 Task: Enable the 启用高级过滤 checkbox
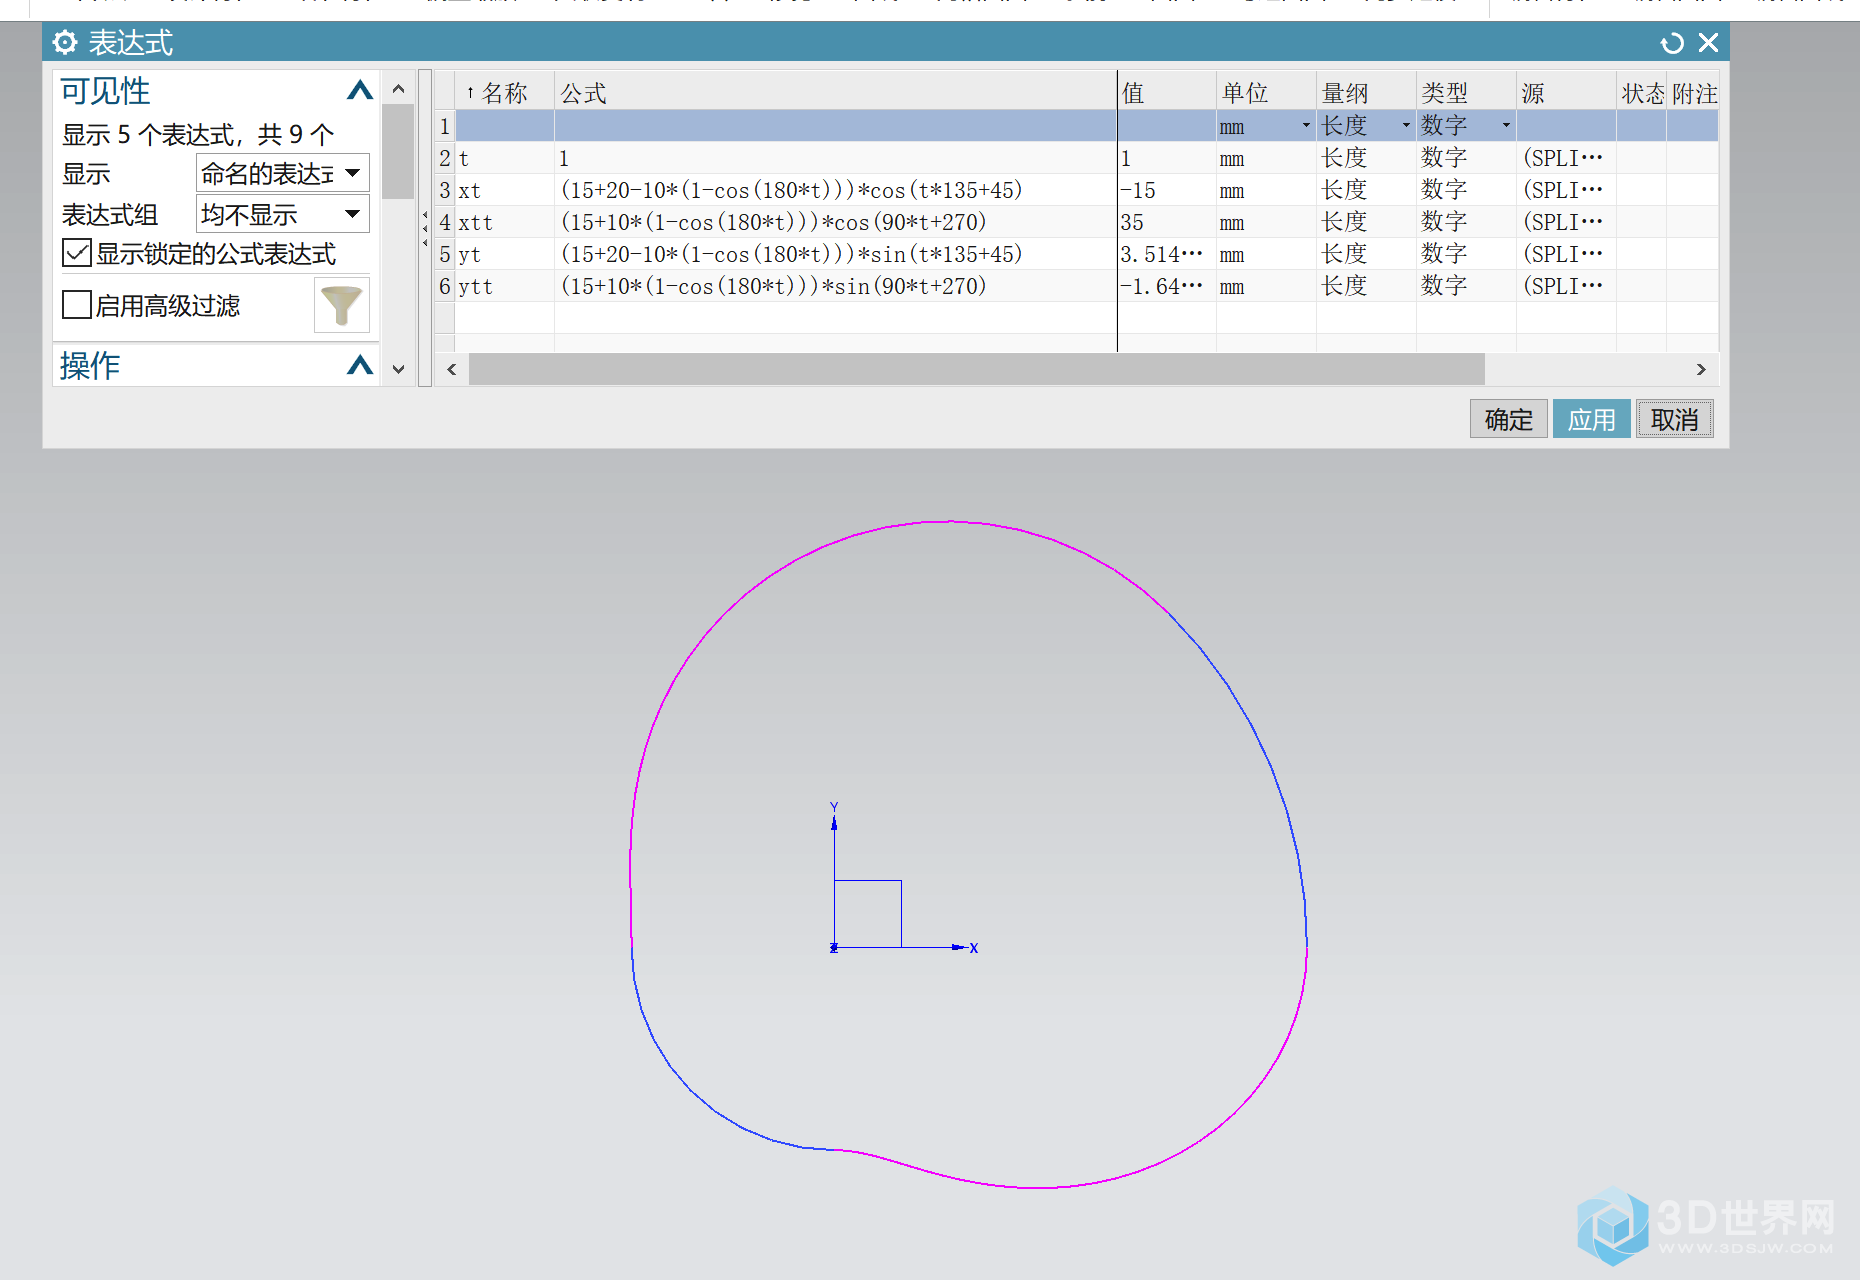(x=77, y=305)
